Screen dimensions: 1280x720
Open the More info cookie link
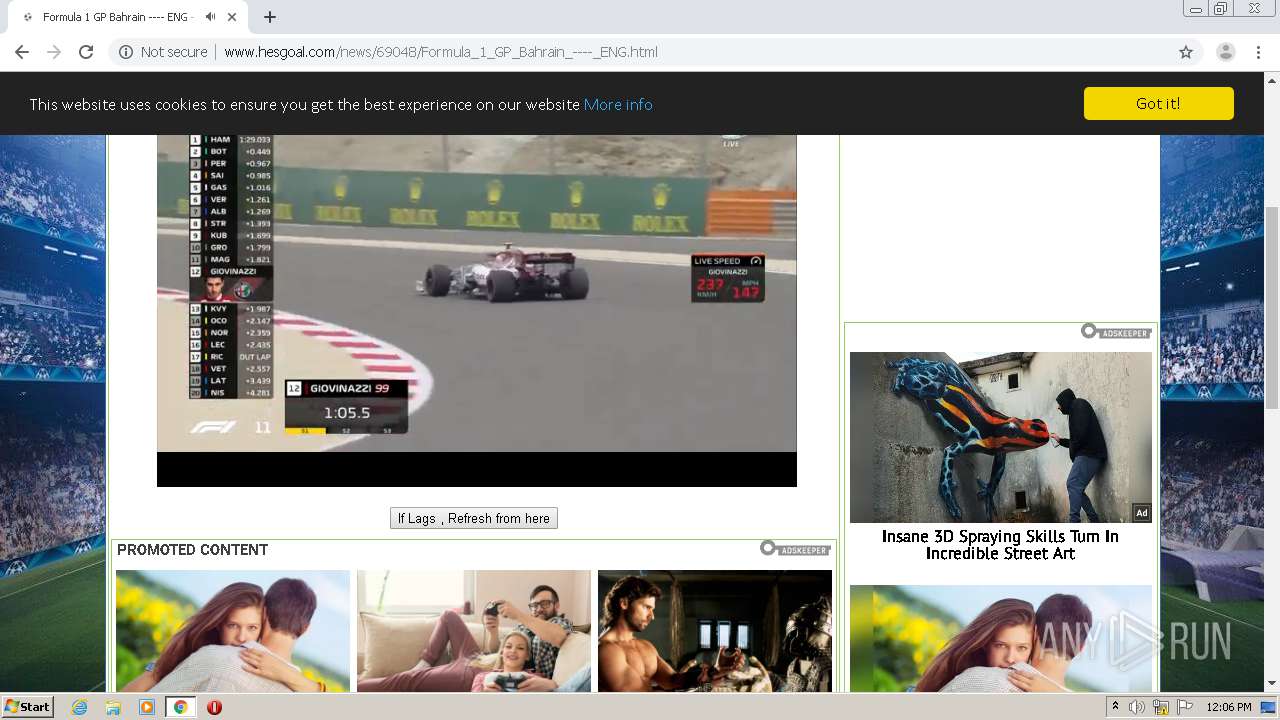[x=618, y=104]
